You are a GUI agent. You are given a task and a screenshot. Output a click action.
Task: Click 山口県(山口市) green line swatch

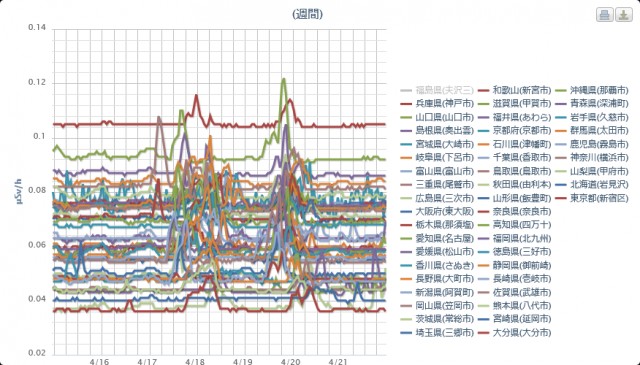(406, 118)
